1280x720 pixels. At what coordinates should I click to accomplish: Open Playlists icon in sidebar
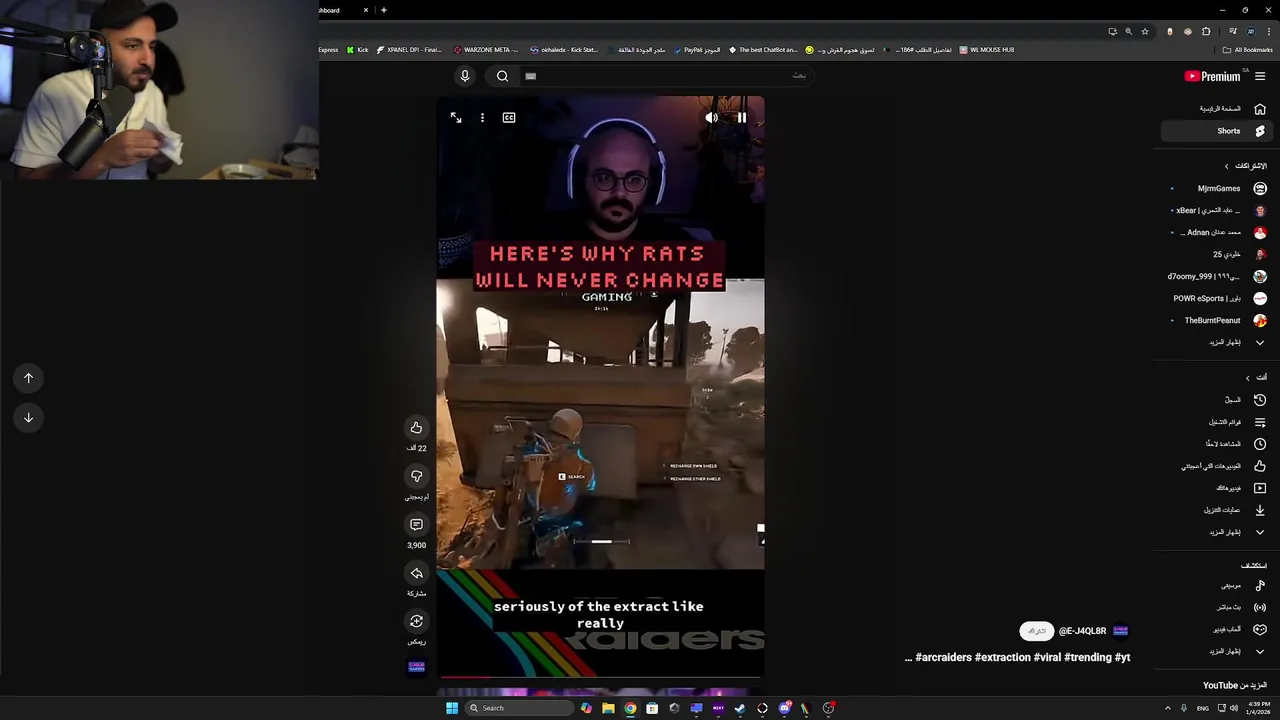[1260, 422]
